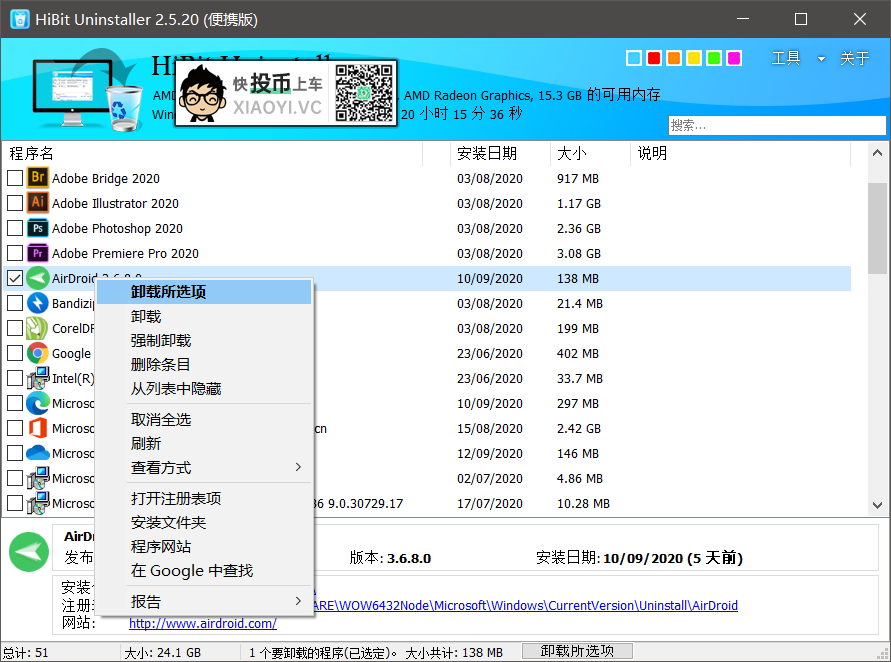Screen dimensions: 891x662
Task: Uncheck the AirDroid checkbox
Action: tap(15, 278)
